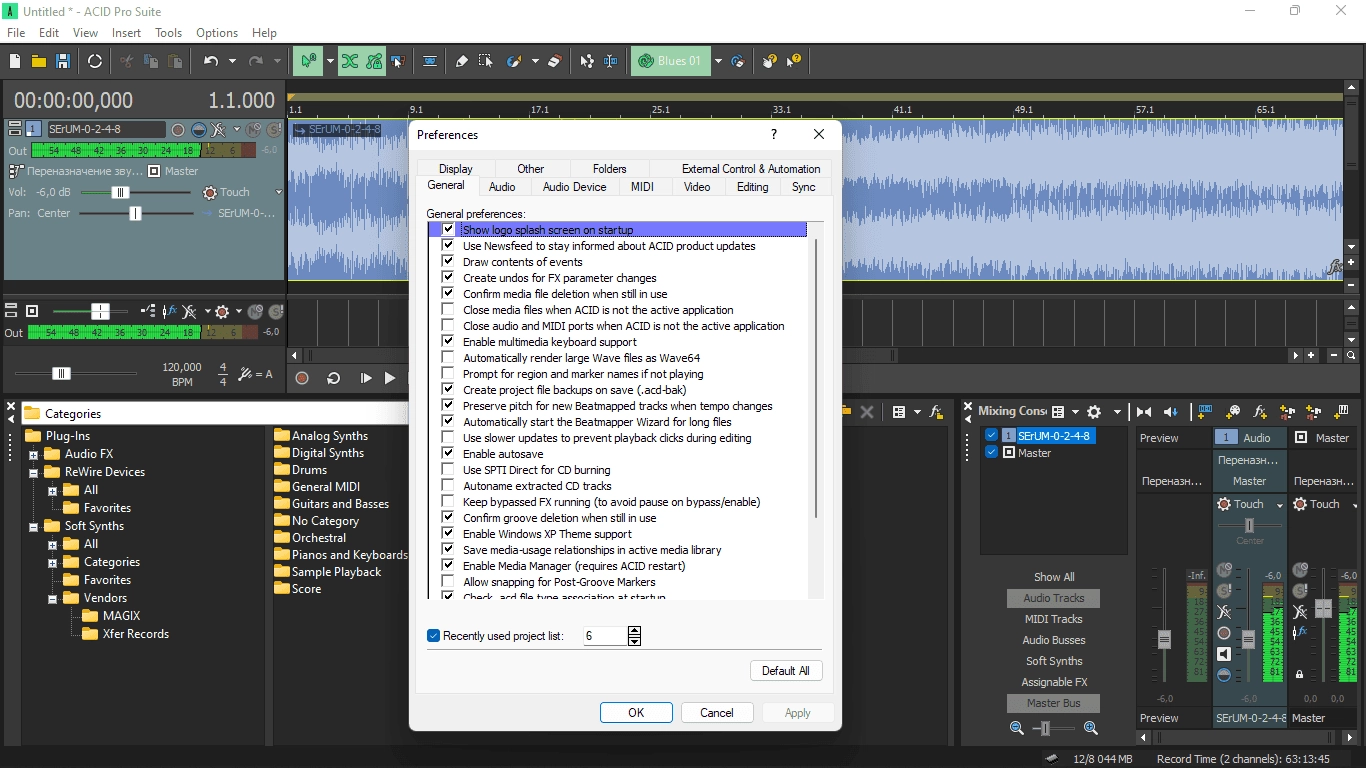1366x768 pixels.
Task: Increase the recent project list count
Action: tap(635, 631)
